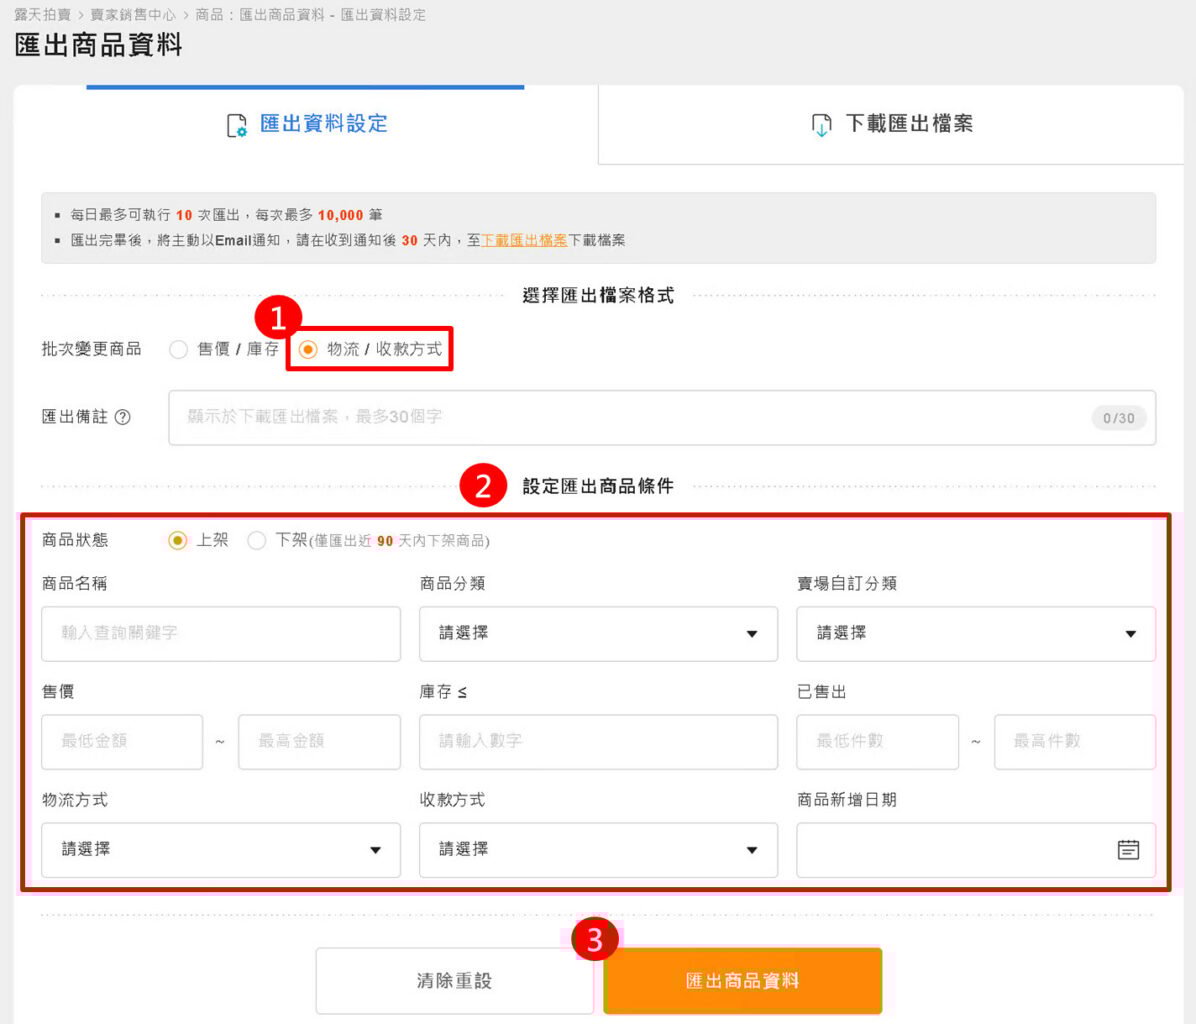Select the 物流 / 收款方式 radio option

pos(308,349)
